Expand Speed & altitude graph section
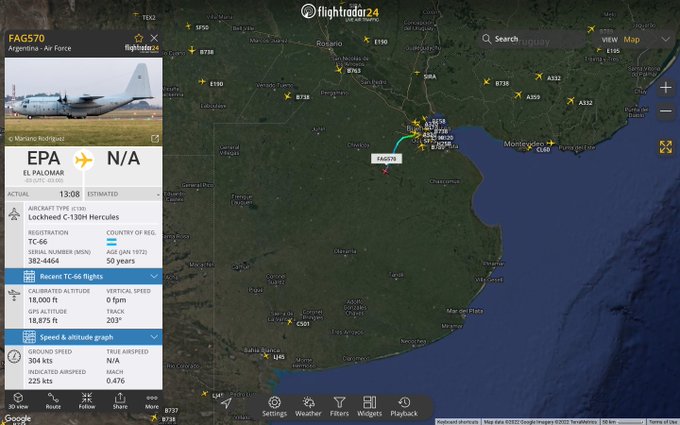This screenshot has width=680, height=425. click(84, 337)
